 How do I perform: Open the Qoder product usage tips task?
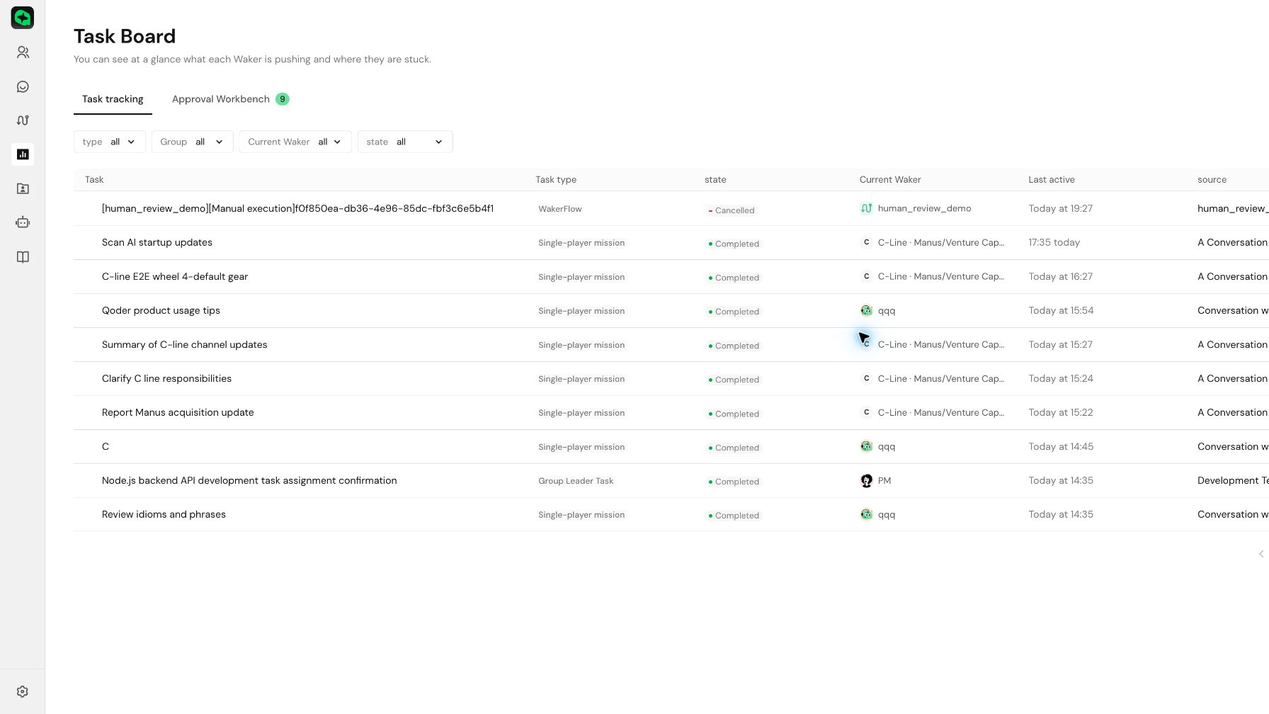(x=161, y=311)
